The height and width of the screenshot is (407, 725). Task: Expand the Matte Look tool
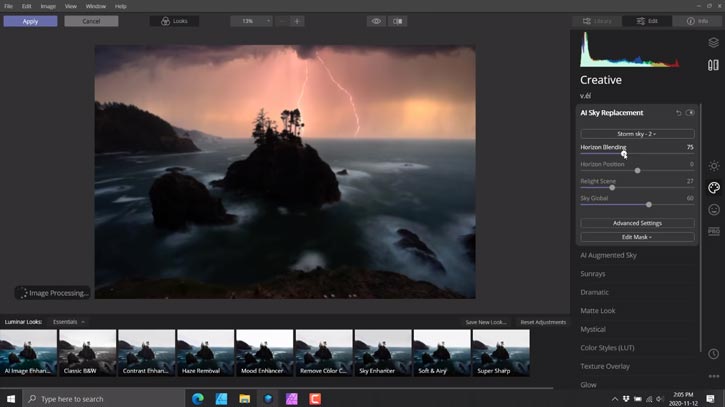point(598,311)
